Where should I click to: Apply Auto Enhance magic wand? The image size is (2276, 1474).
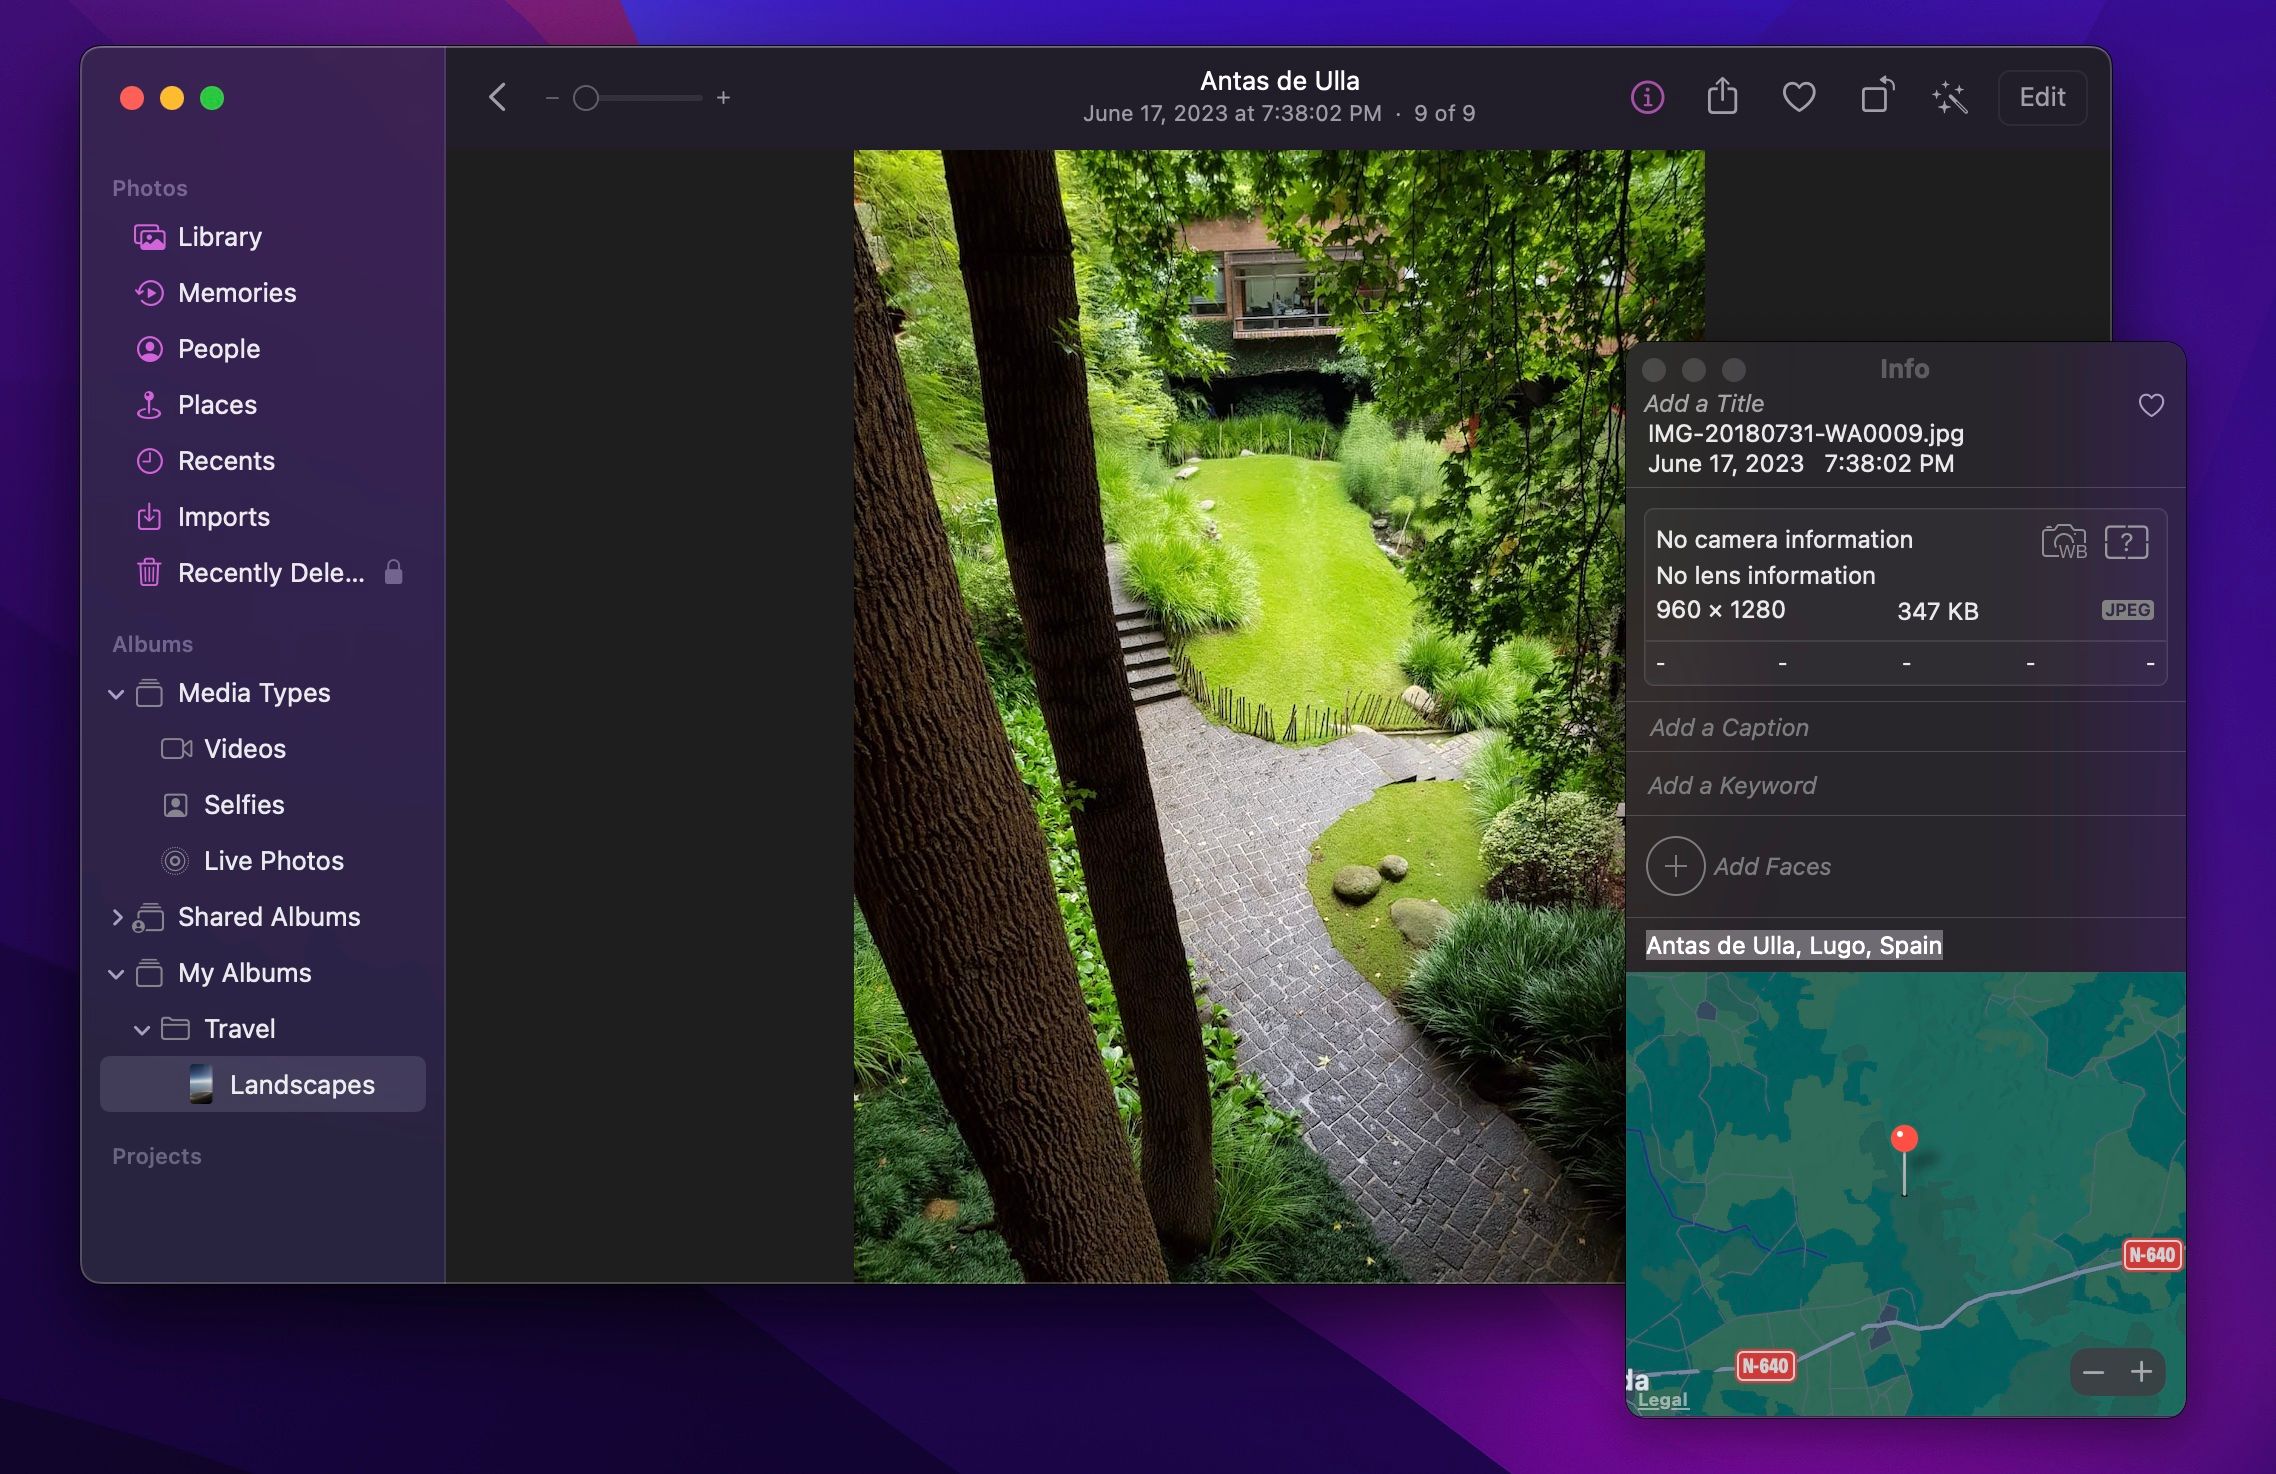click(1950, 98)
